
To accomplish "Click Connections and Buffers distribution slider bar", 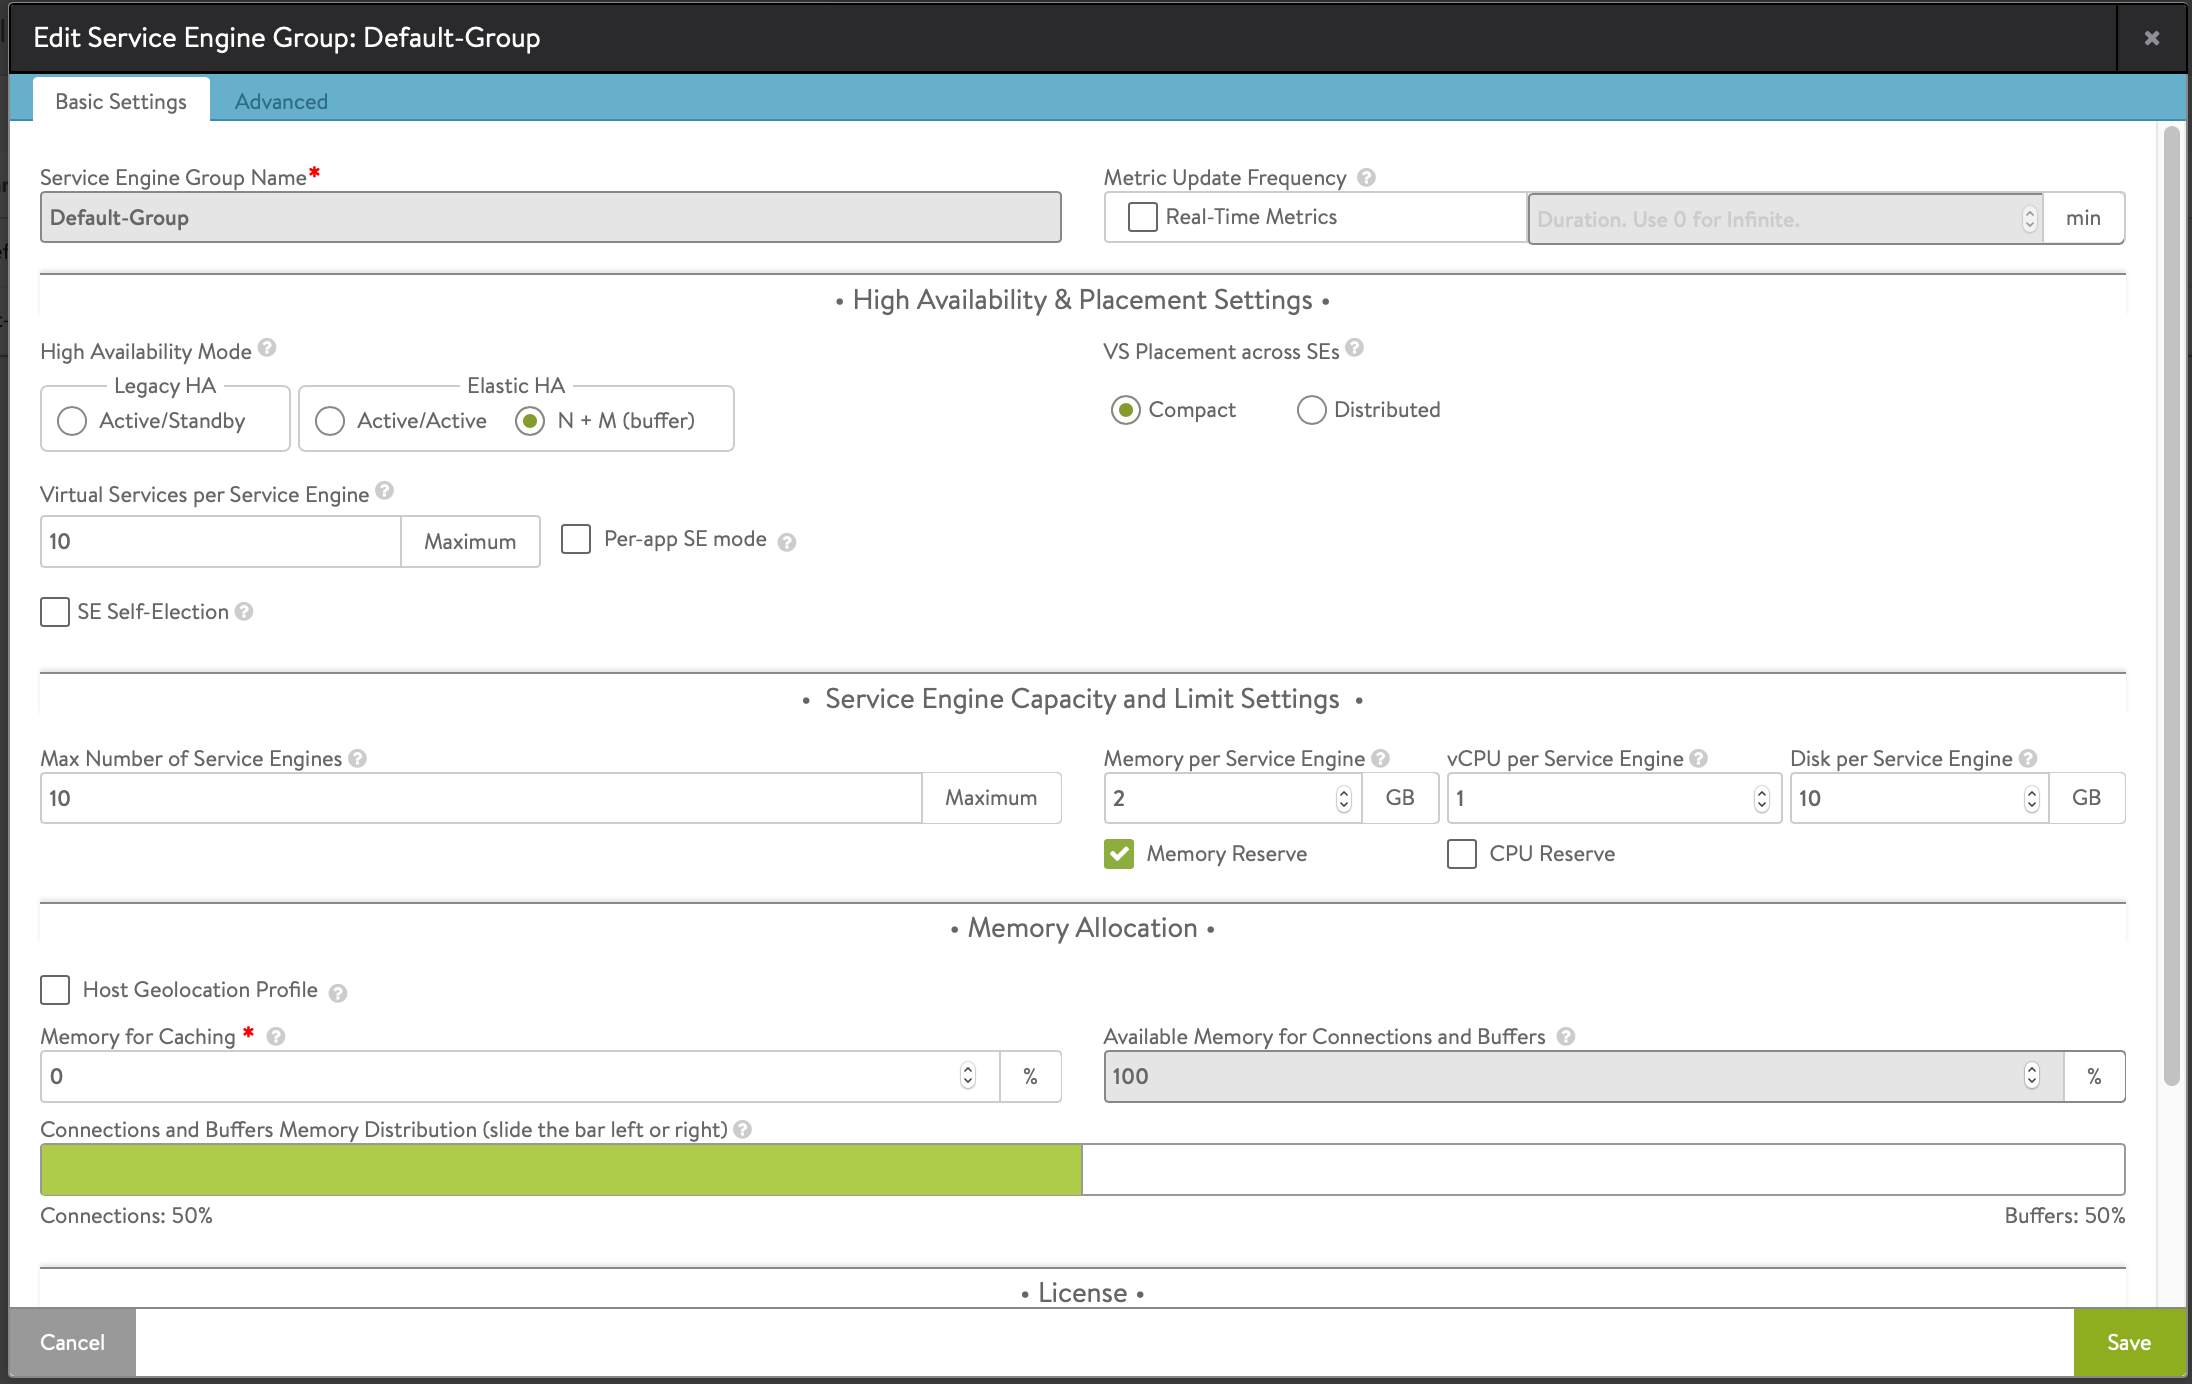I will click(1082, 1169).
